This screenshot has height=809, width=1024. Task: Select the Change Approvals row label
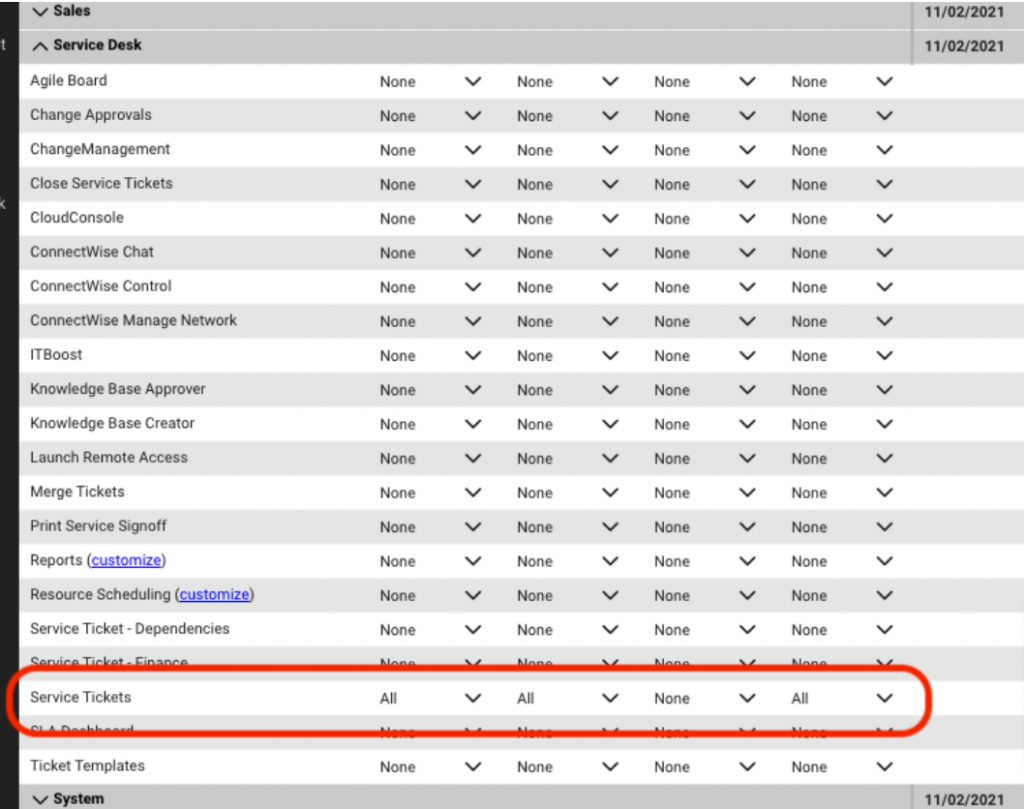click(91, 114)
